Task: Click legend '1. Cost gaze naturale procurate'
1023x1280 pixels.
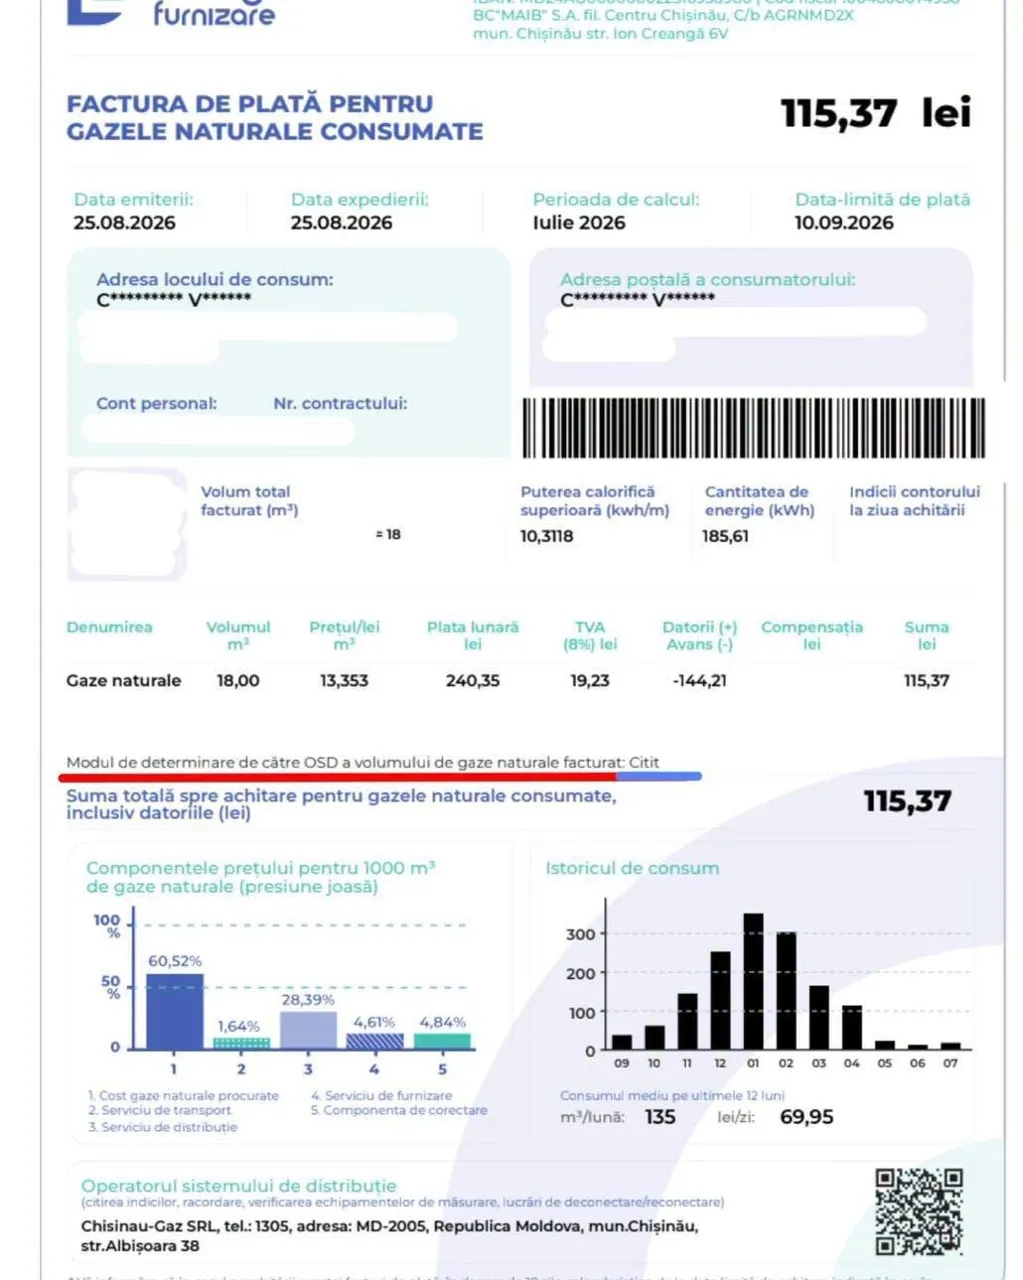Action: coord(183,1096)
